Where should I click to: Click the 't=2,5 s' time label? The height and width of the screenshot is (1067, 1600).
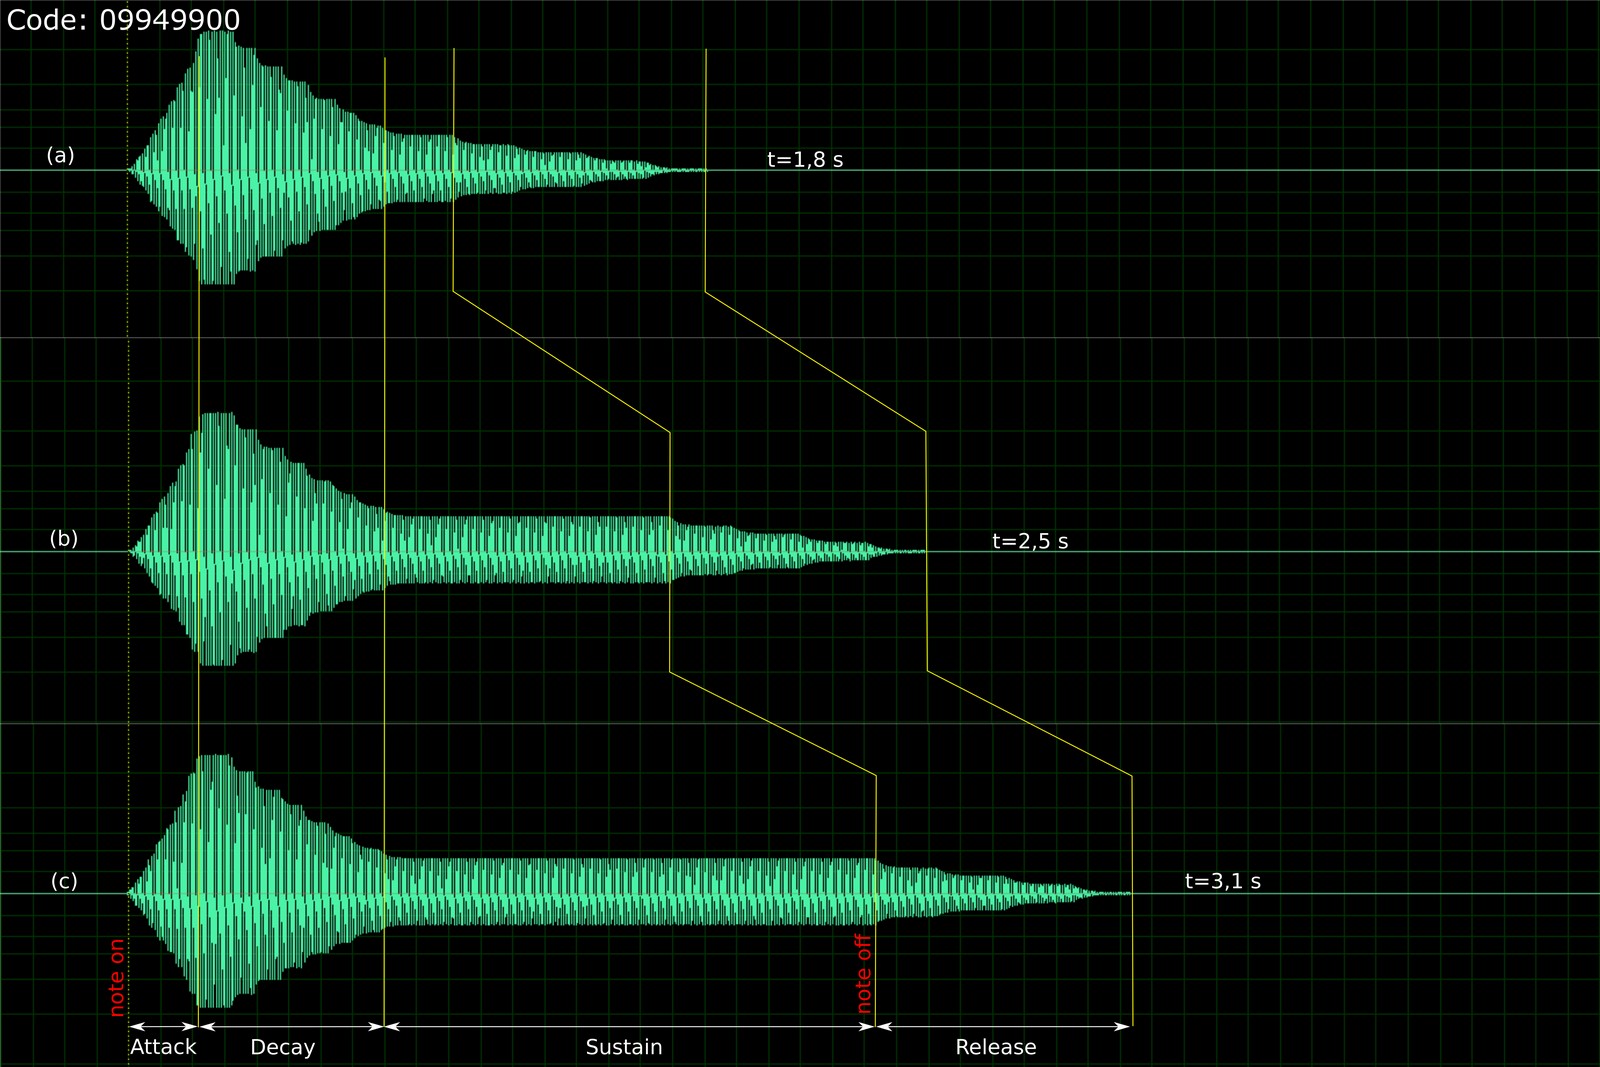point(1030,541)
